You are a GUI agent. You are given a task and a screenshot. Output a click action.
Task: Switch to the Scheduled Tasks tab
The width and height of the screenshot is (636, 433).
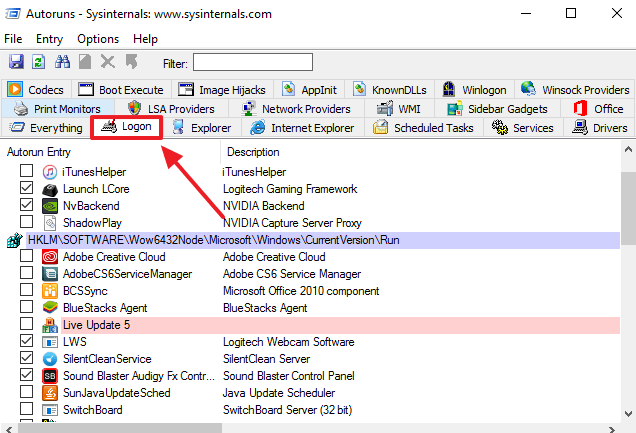pos(424,128)
